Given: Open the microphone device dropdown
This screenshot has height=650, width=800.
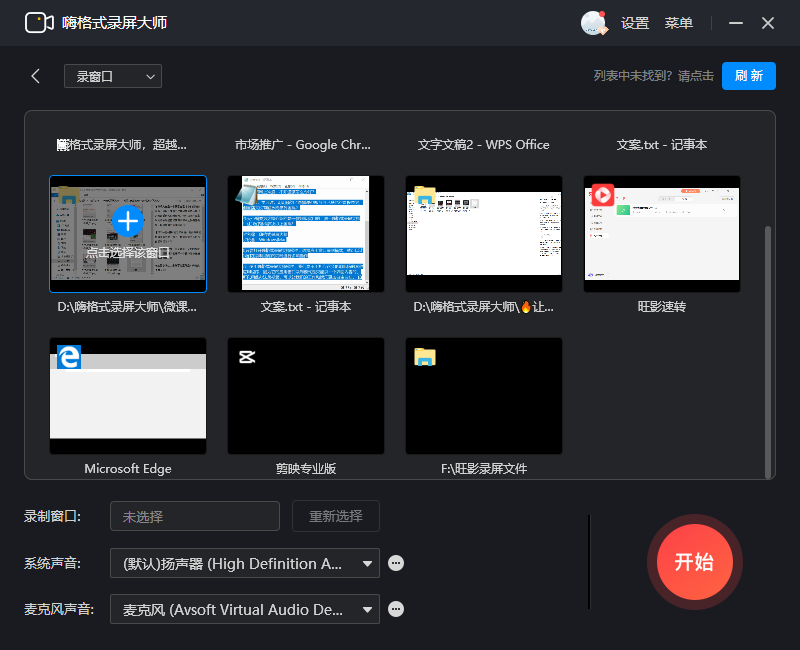Looking at the screenshot, I should [x=244, y=609].
